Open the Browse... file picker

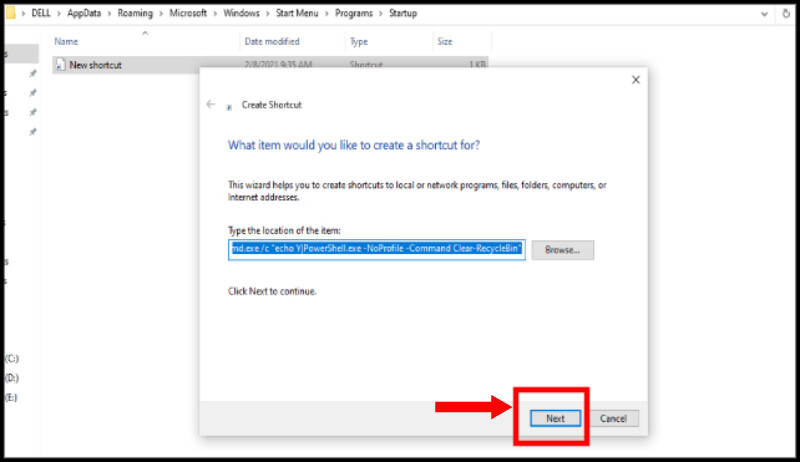coord(562,250)
